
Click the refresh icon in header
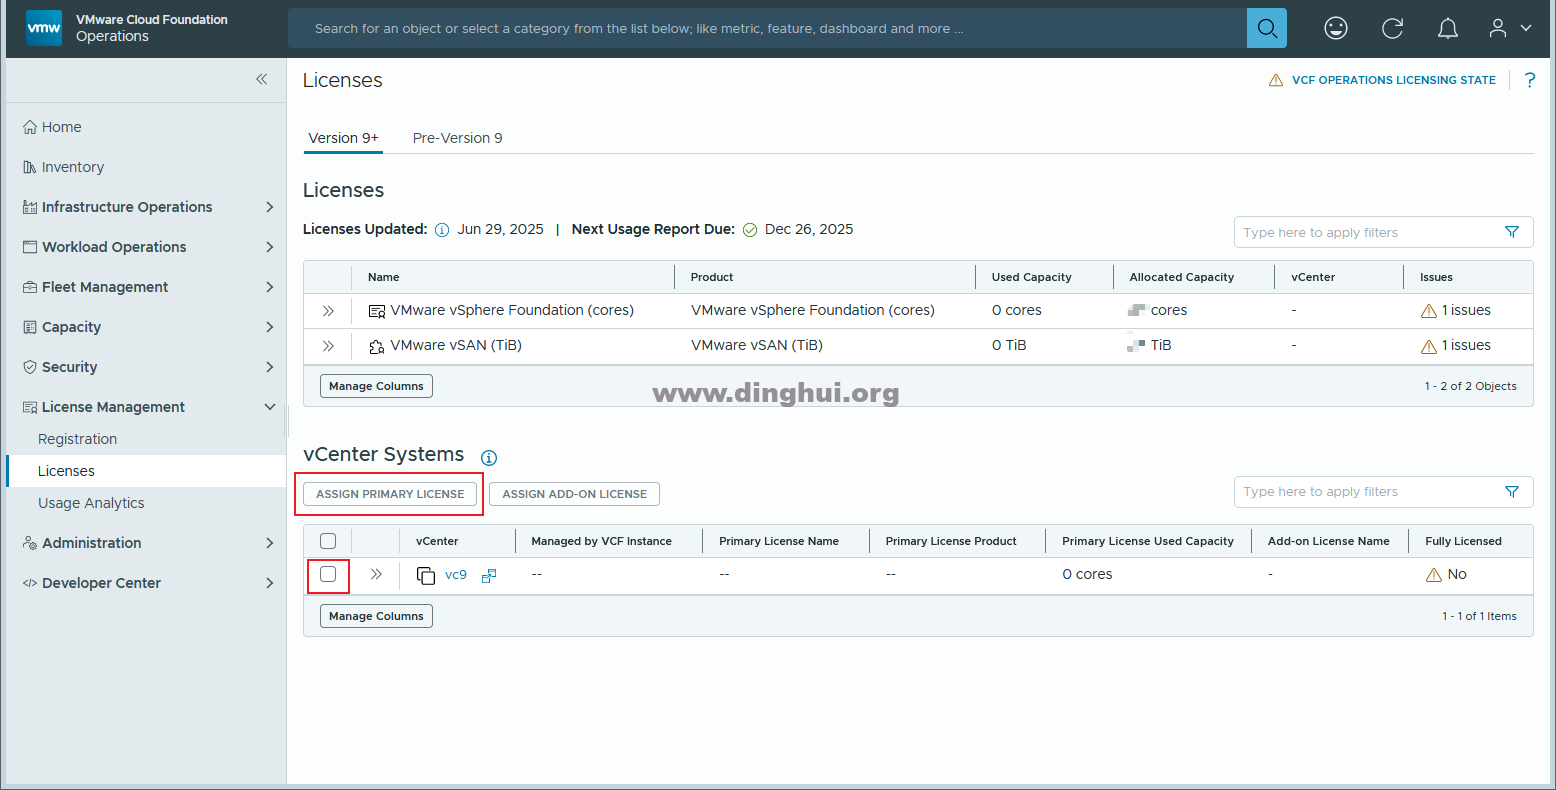[1392, 28]
